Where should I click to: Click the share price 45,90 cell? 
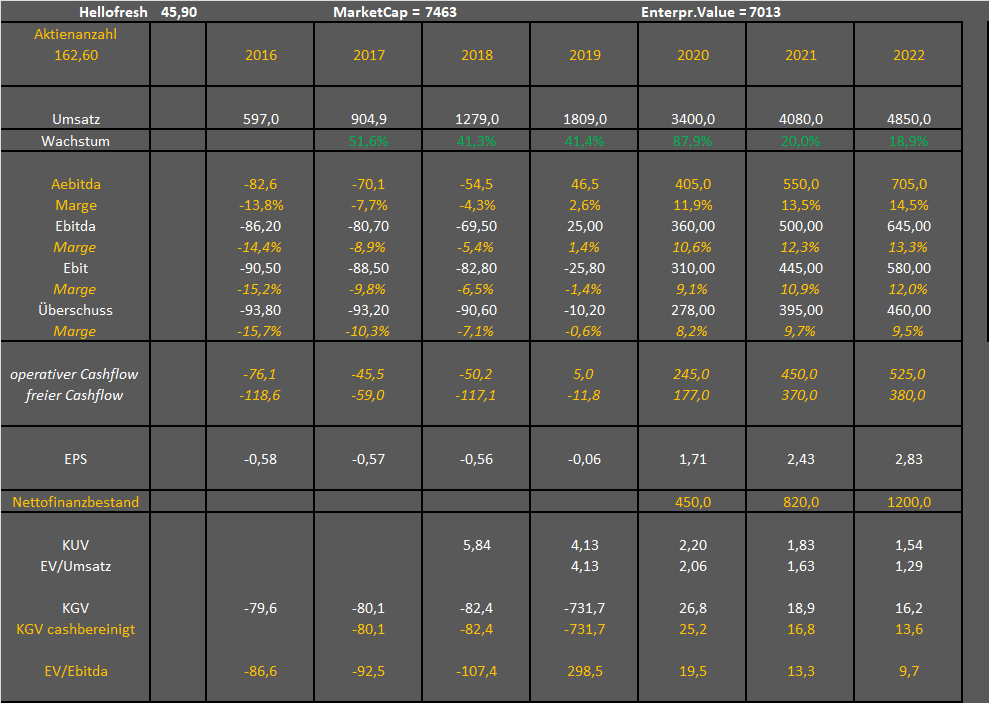[178, 12]
